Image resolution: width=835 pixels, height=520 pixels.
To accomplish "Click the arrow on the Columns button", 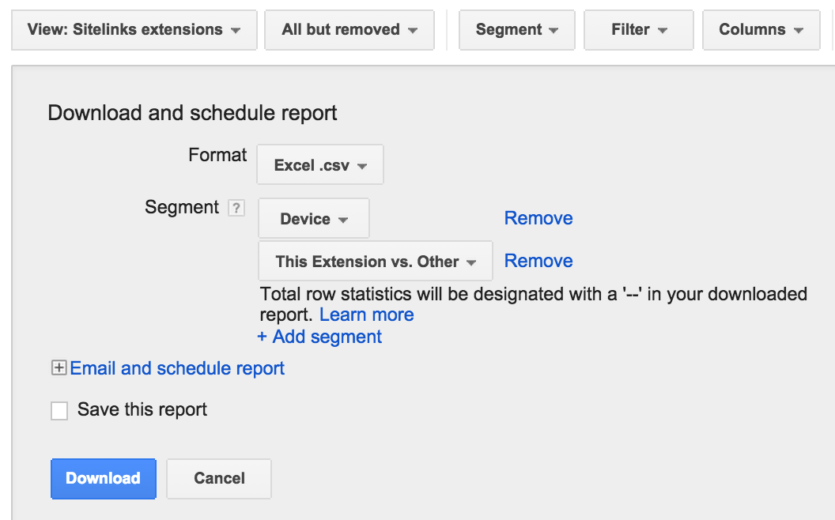I will pyautogui.click(x=798, y=31).
